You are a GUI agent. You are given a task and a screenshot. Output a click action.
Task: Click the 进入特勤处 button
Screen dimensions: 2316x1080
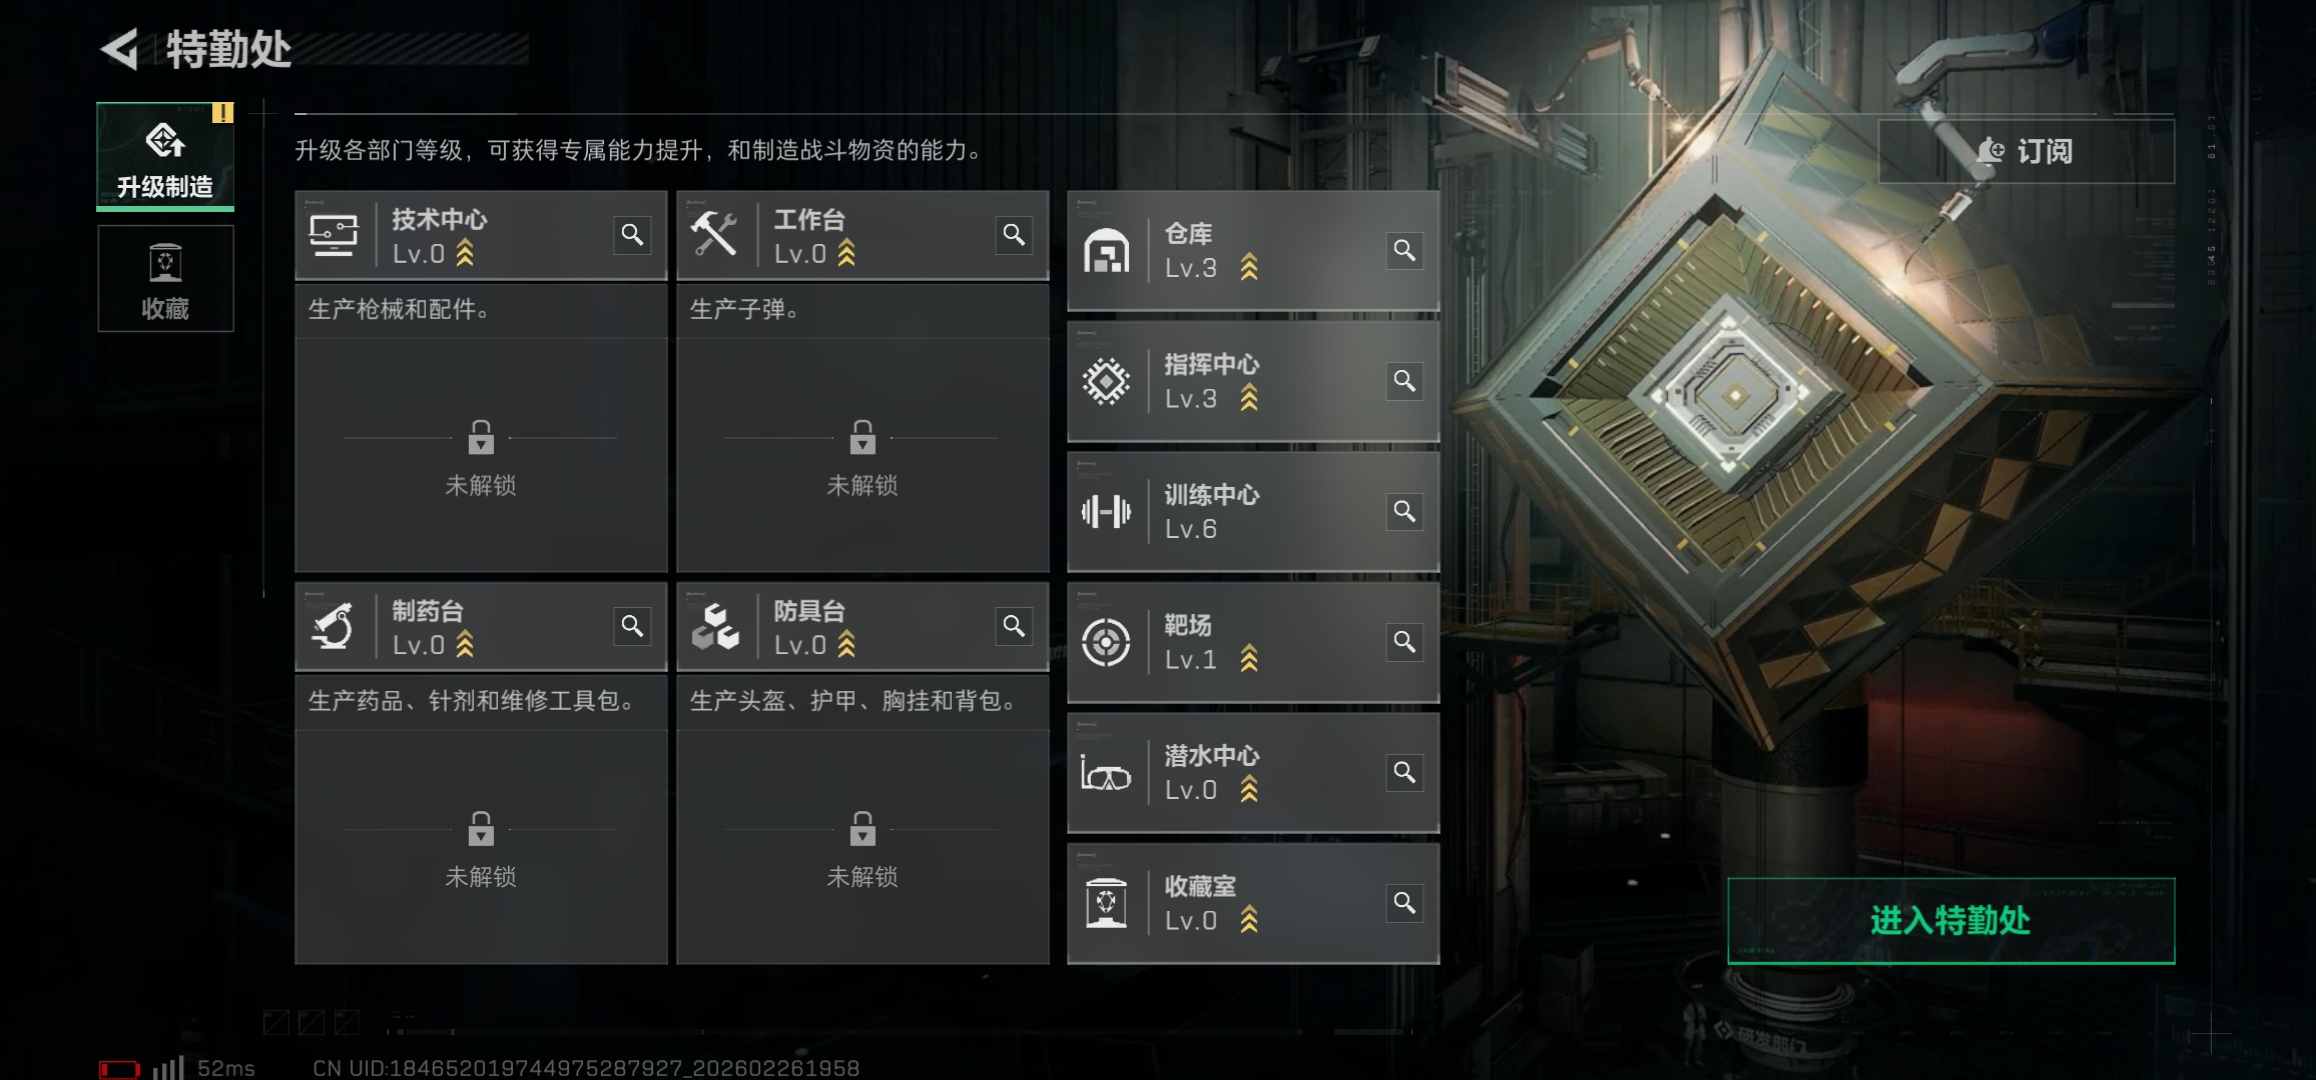click(x=1951, y=921)
